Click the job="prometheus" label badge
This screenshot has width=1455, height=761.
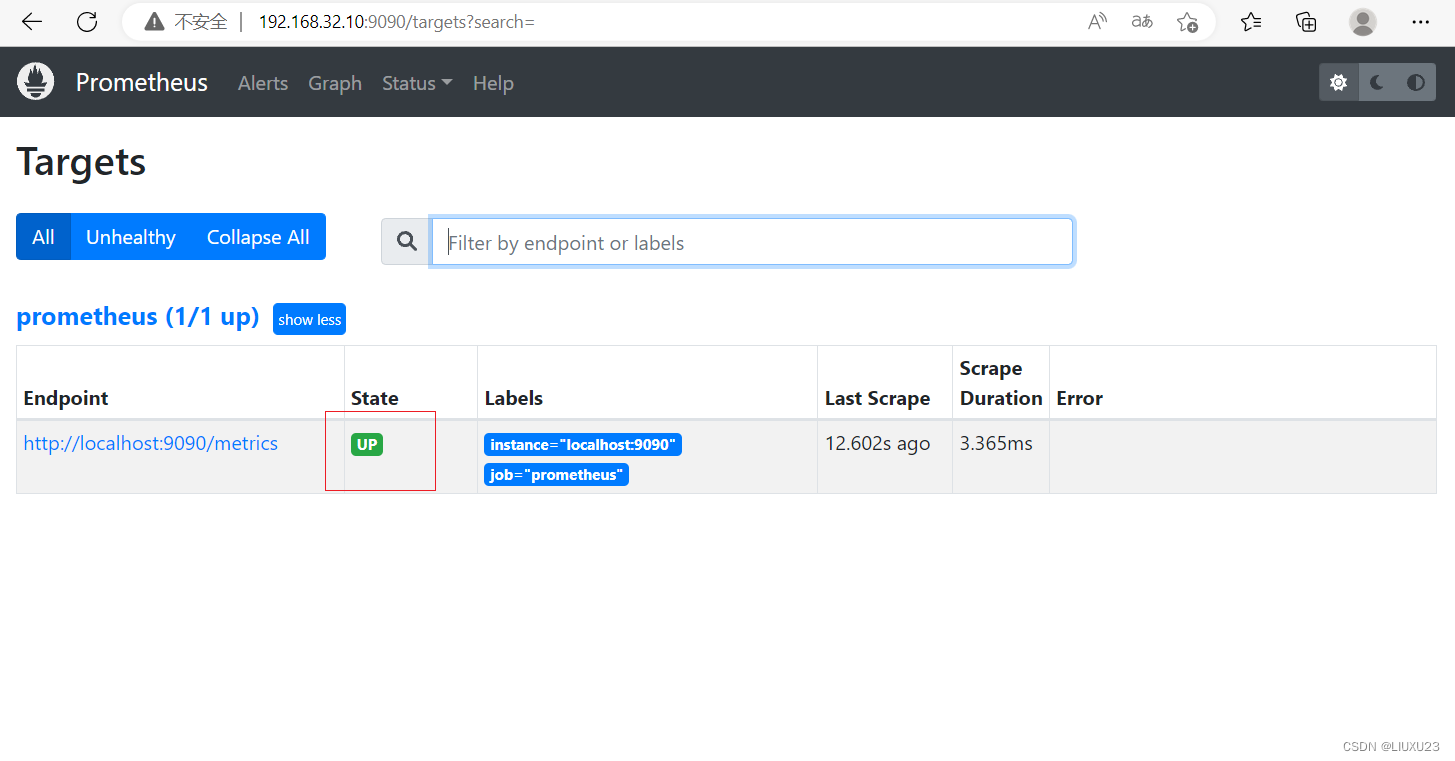pos(556,475)
